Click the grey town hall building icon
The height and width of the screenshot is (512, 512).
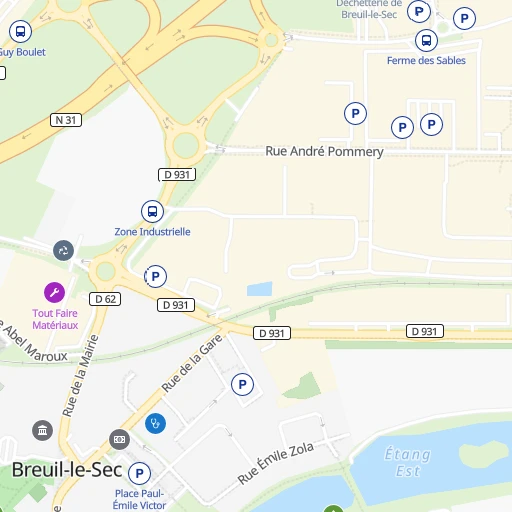click(42, 430)
